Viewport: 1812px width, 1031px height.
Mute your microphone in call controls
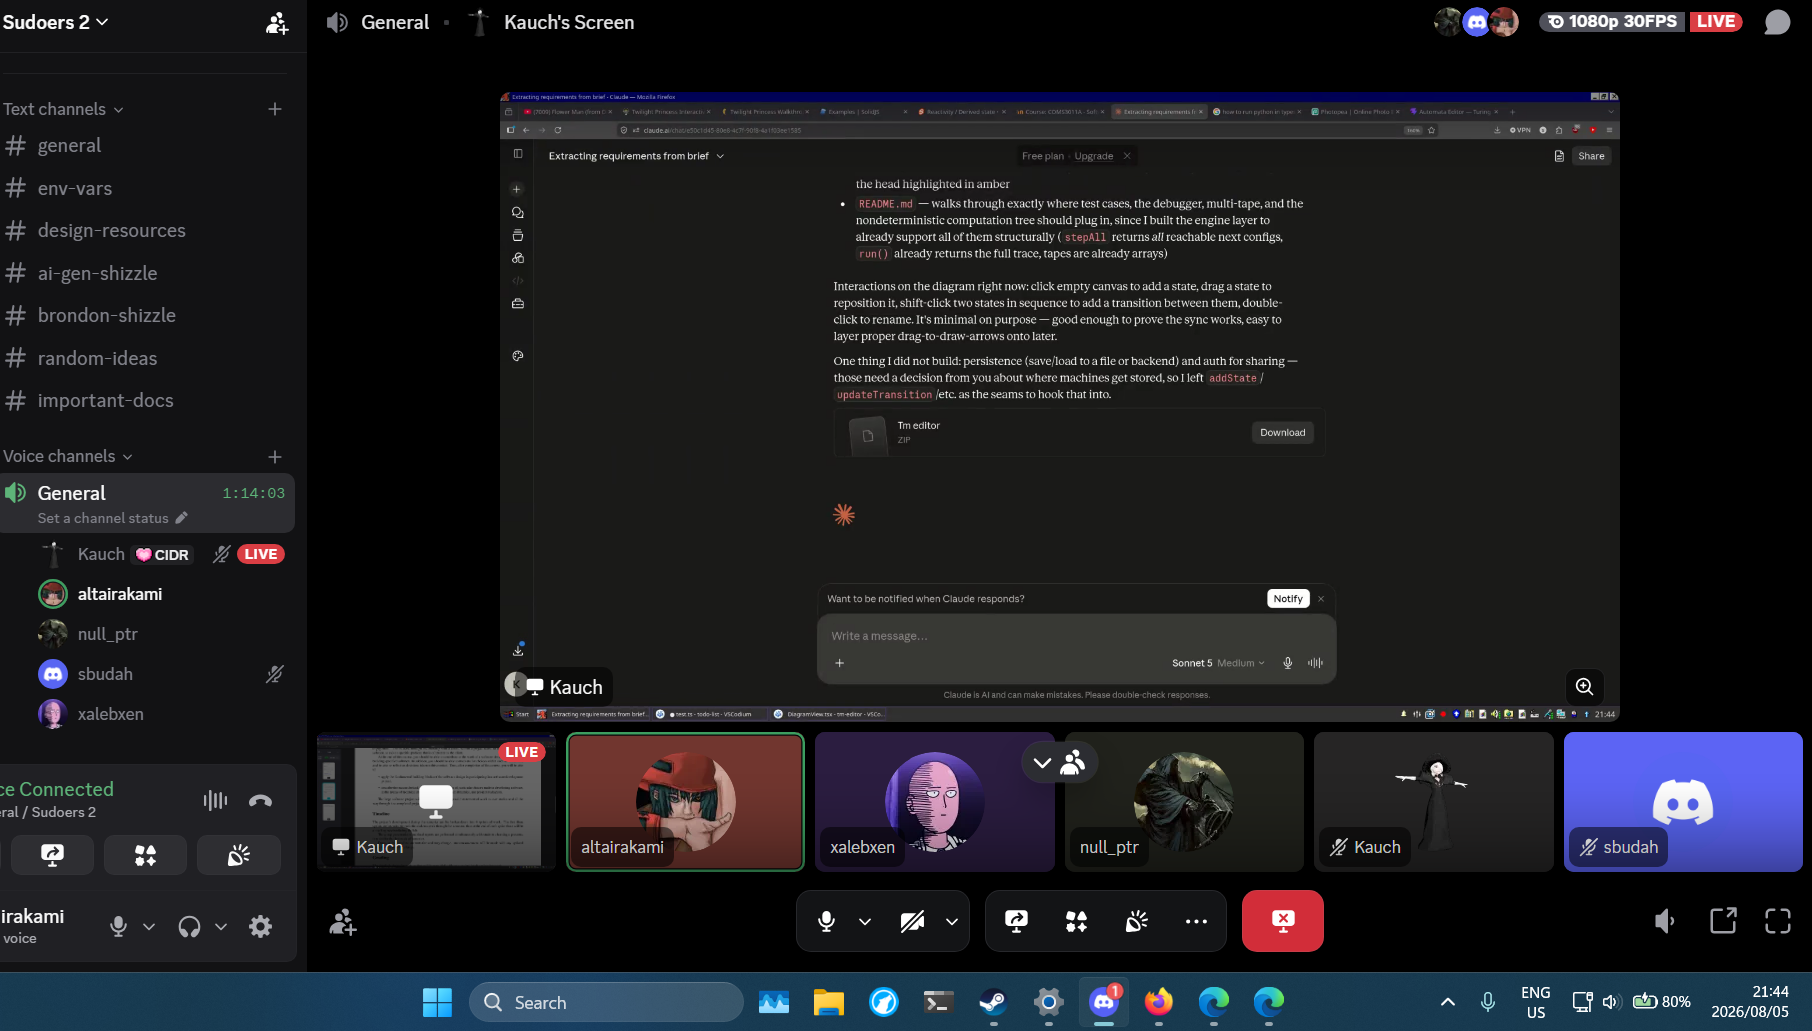click(826, 921)
